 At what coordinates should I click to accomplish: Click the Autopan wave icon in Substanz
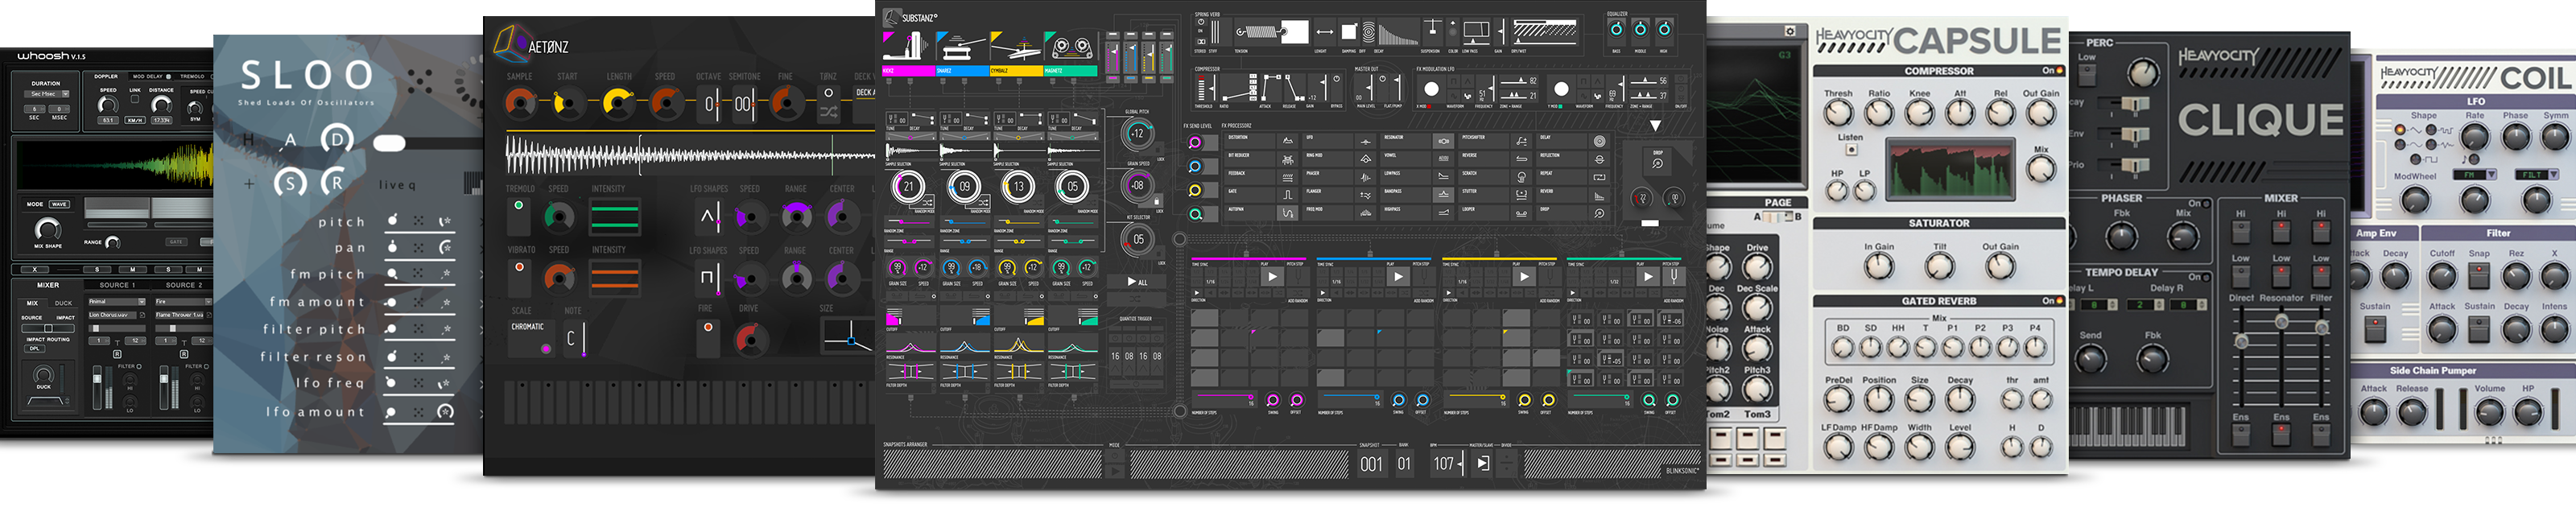tap(1288, 213)
